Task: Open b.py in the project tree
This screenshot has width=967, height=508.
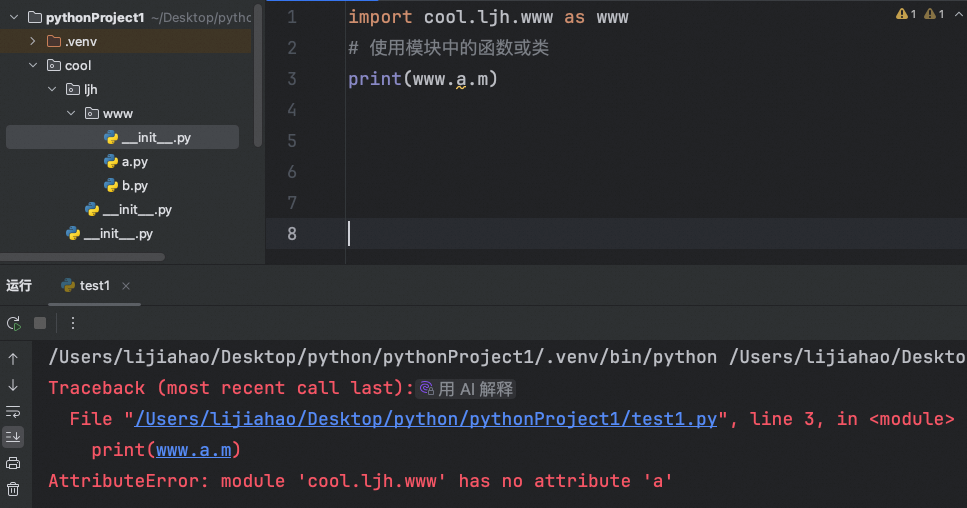Action: pos(134,186)
